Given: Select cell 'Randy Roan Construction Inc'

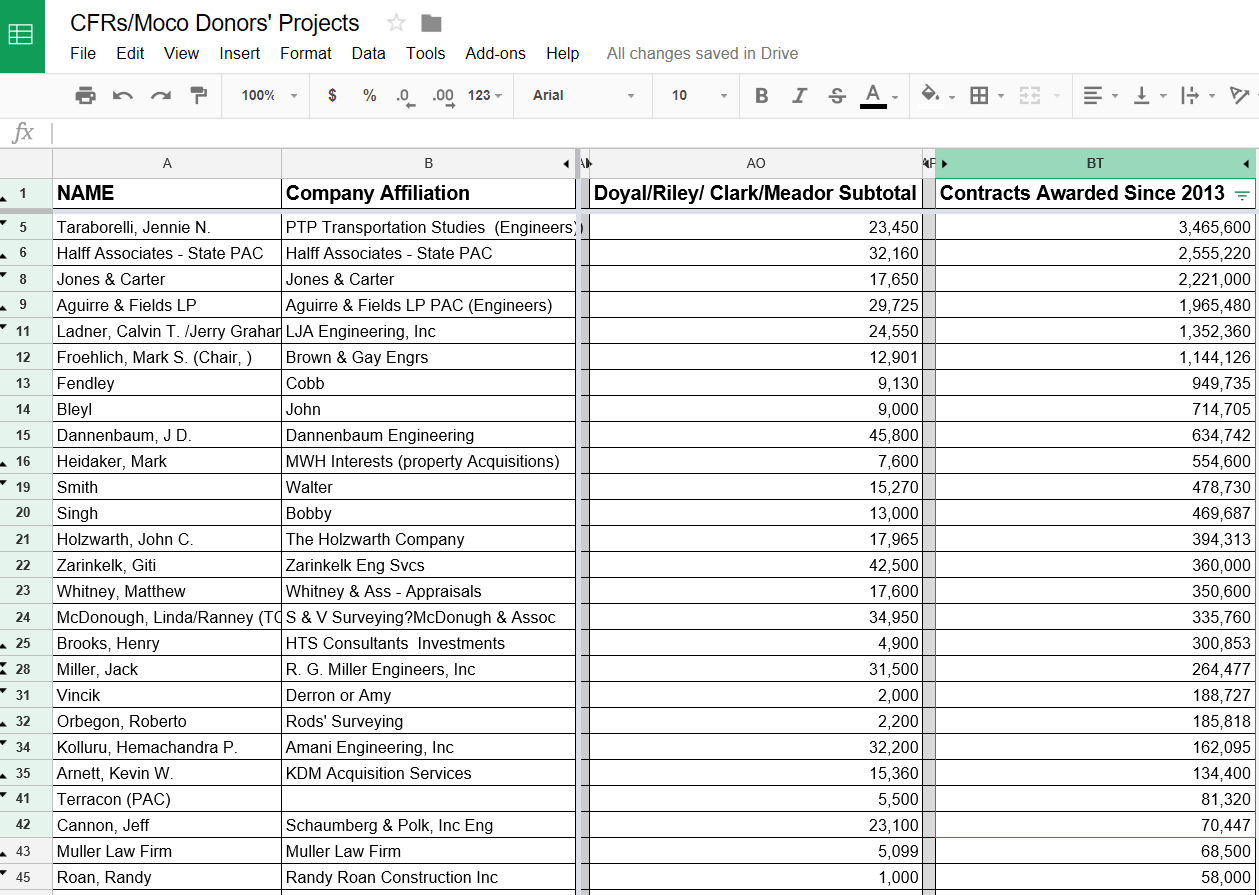Looking at the screenshot, I should click(x=428, y=877).
